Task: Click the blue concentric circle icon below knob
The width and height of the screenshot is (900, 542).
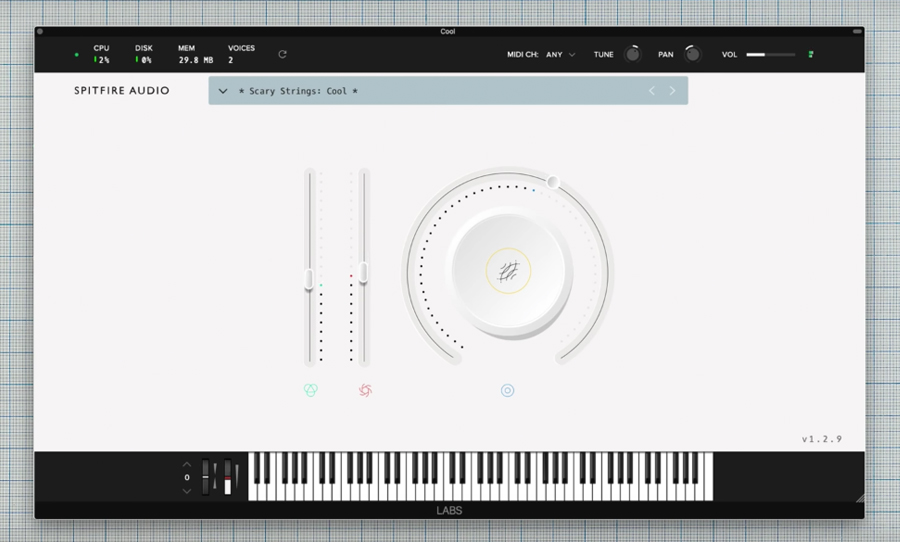Action: pyautogui.click(x=507, y=390)
